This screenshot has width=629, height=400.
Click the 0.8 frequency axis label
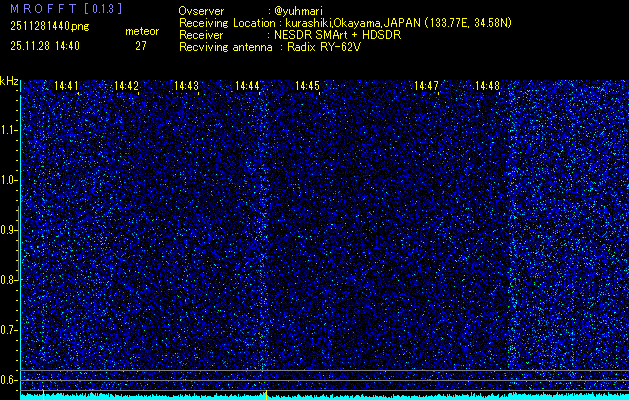coord(8,280)
